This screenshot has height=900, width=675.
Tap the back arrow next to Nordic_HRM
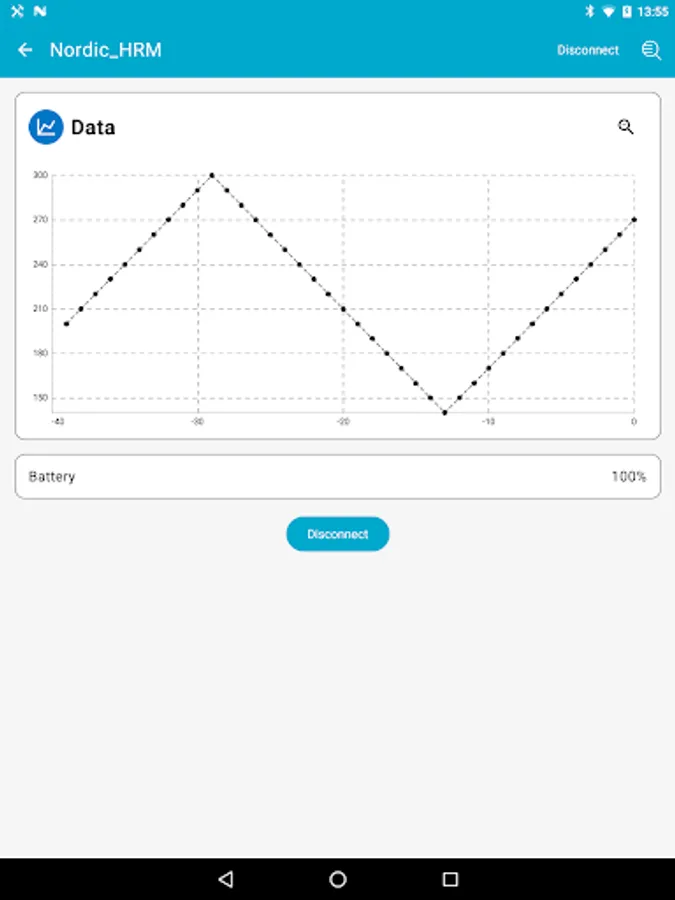(26, 50)
